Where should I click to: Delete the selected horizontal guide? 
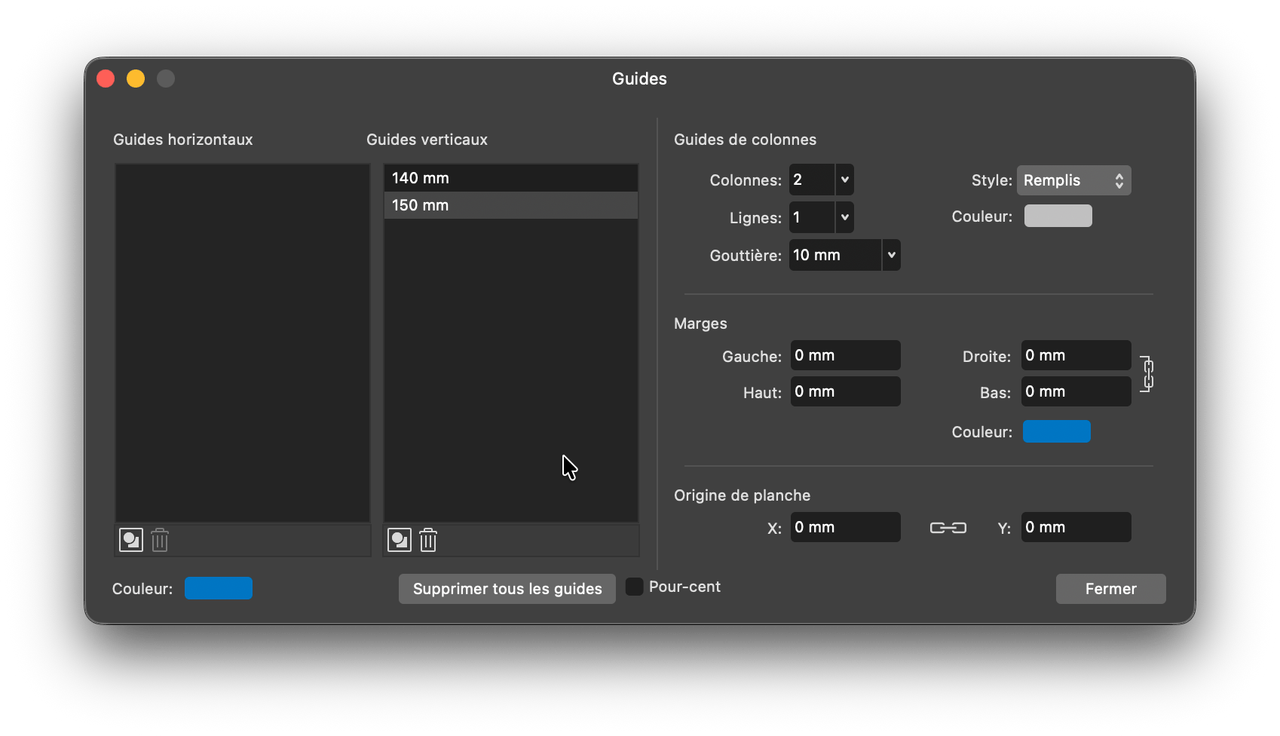coord(159,539)
